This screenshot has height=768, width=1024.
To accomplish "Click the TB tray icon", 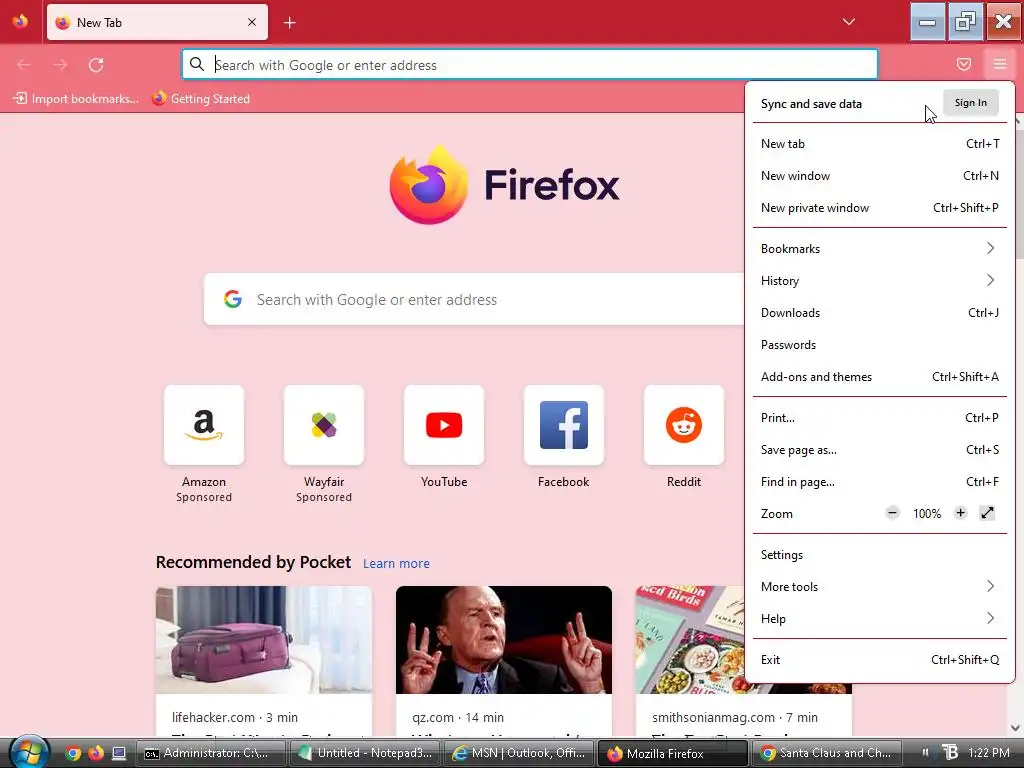I will [950, 752].
